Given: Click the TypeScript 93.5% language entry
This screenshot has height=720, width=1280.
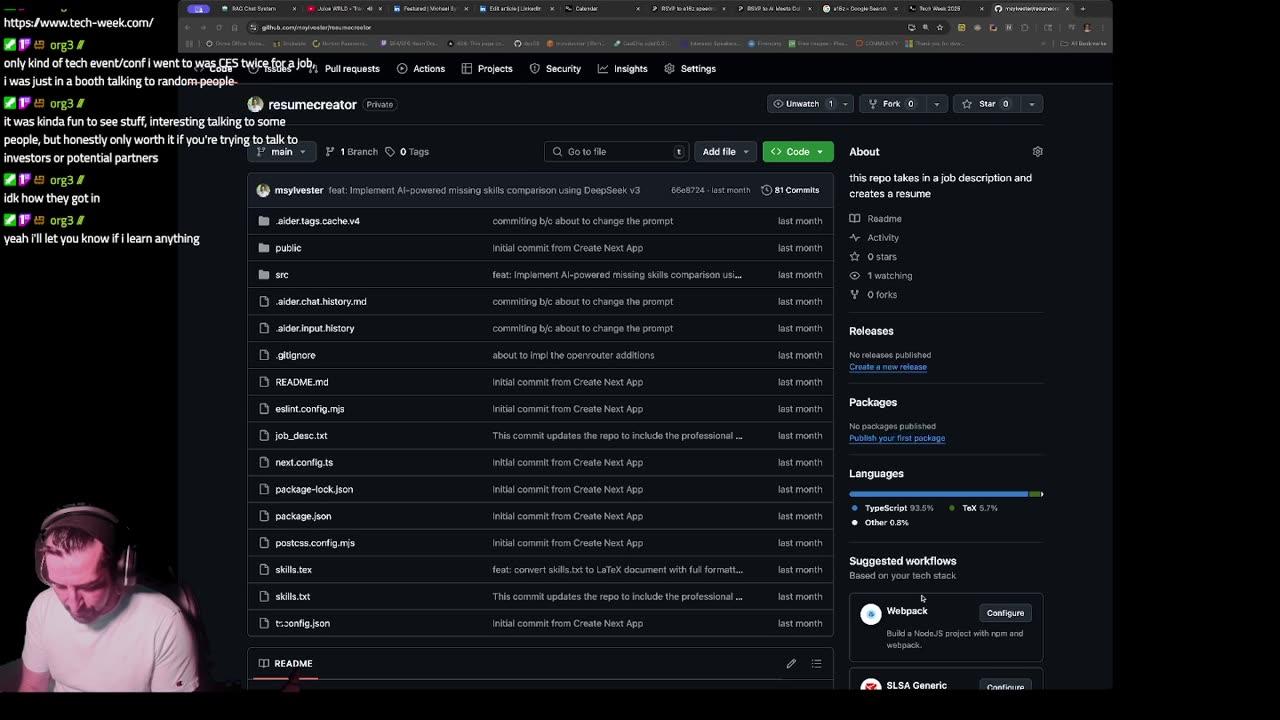Looking at the screenshot, I should (892, 508).
